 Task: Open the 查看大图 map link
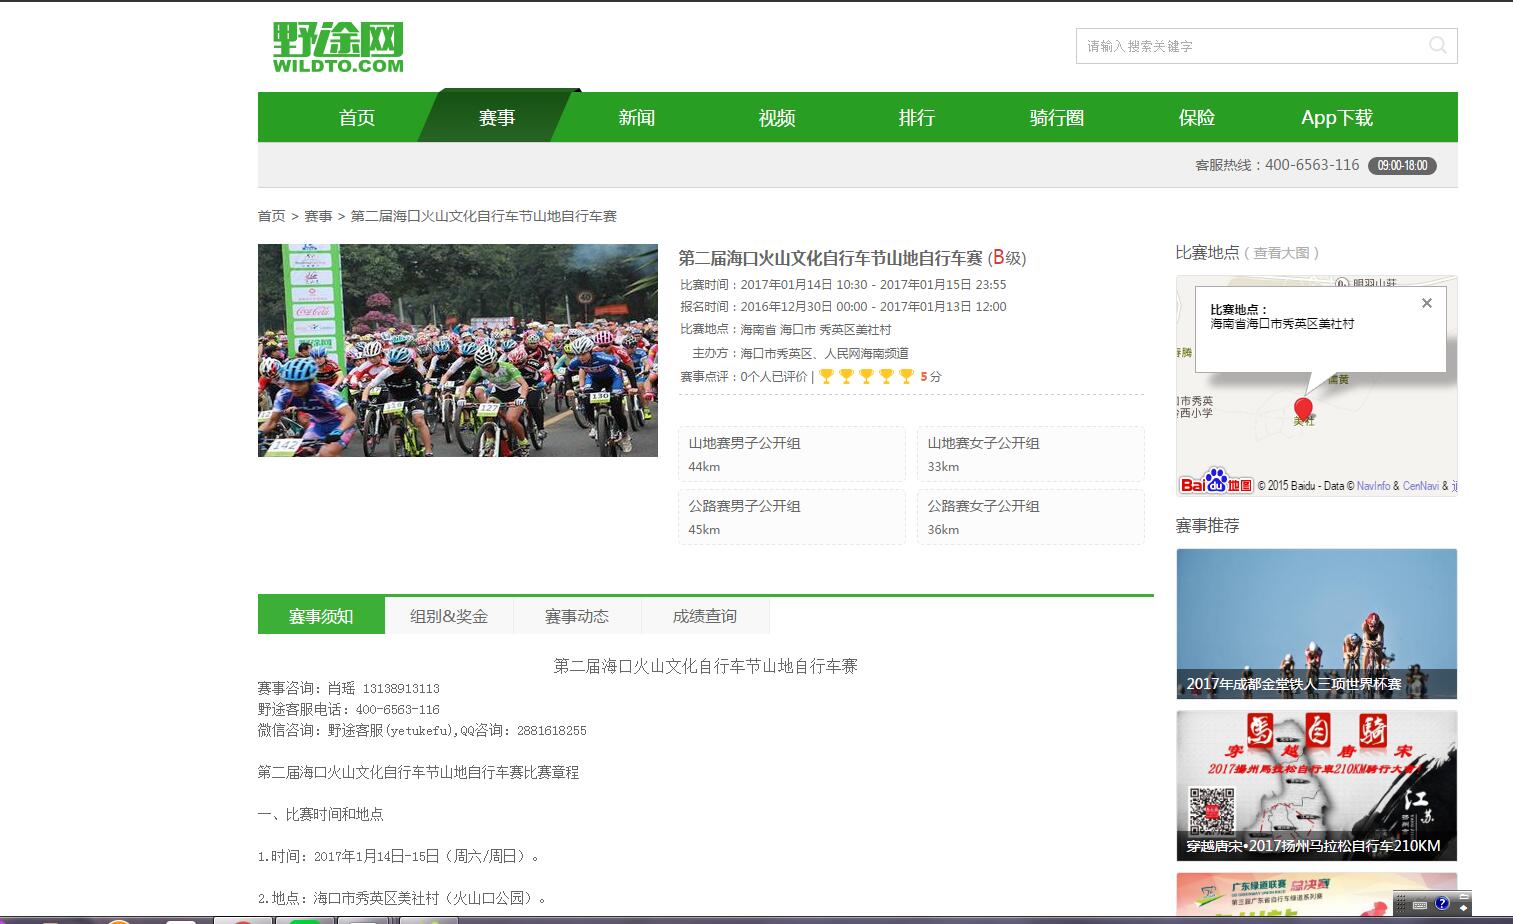point(1281,253)
